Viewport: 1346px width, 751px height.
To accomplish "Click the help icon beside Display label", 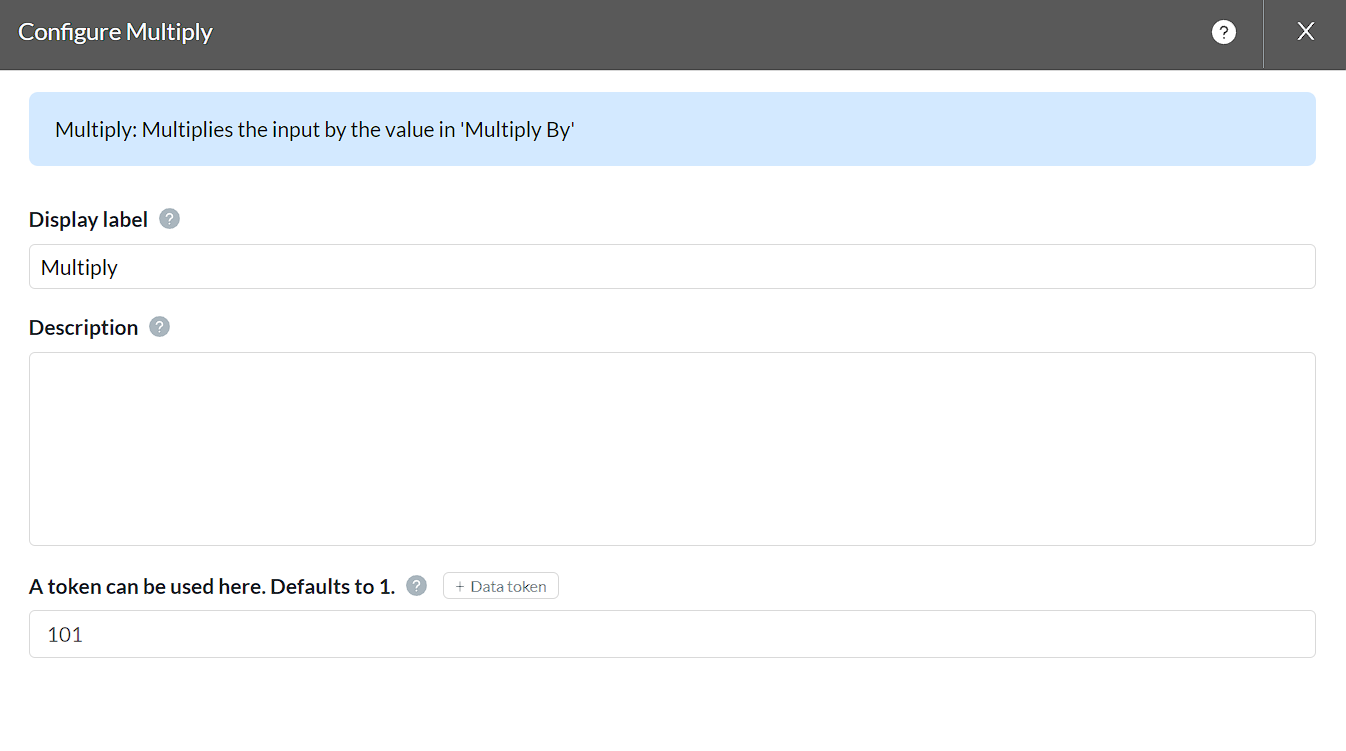I will pyautogui.click(x=170, y=219).
